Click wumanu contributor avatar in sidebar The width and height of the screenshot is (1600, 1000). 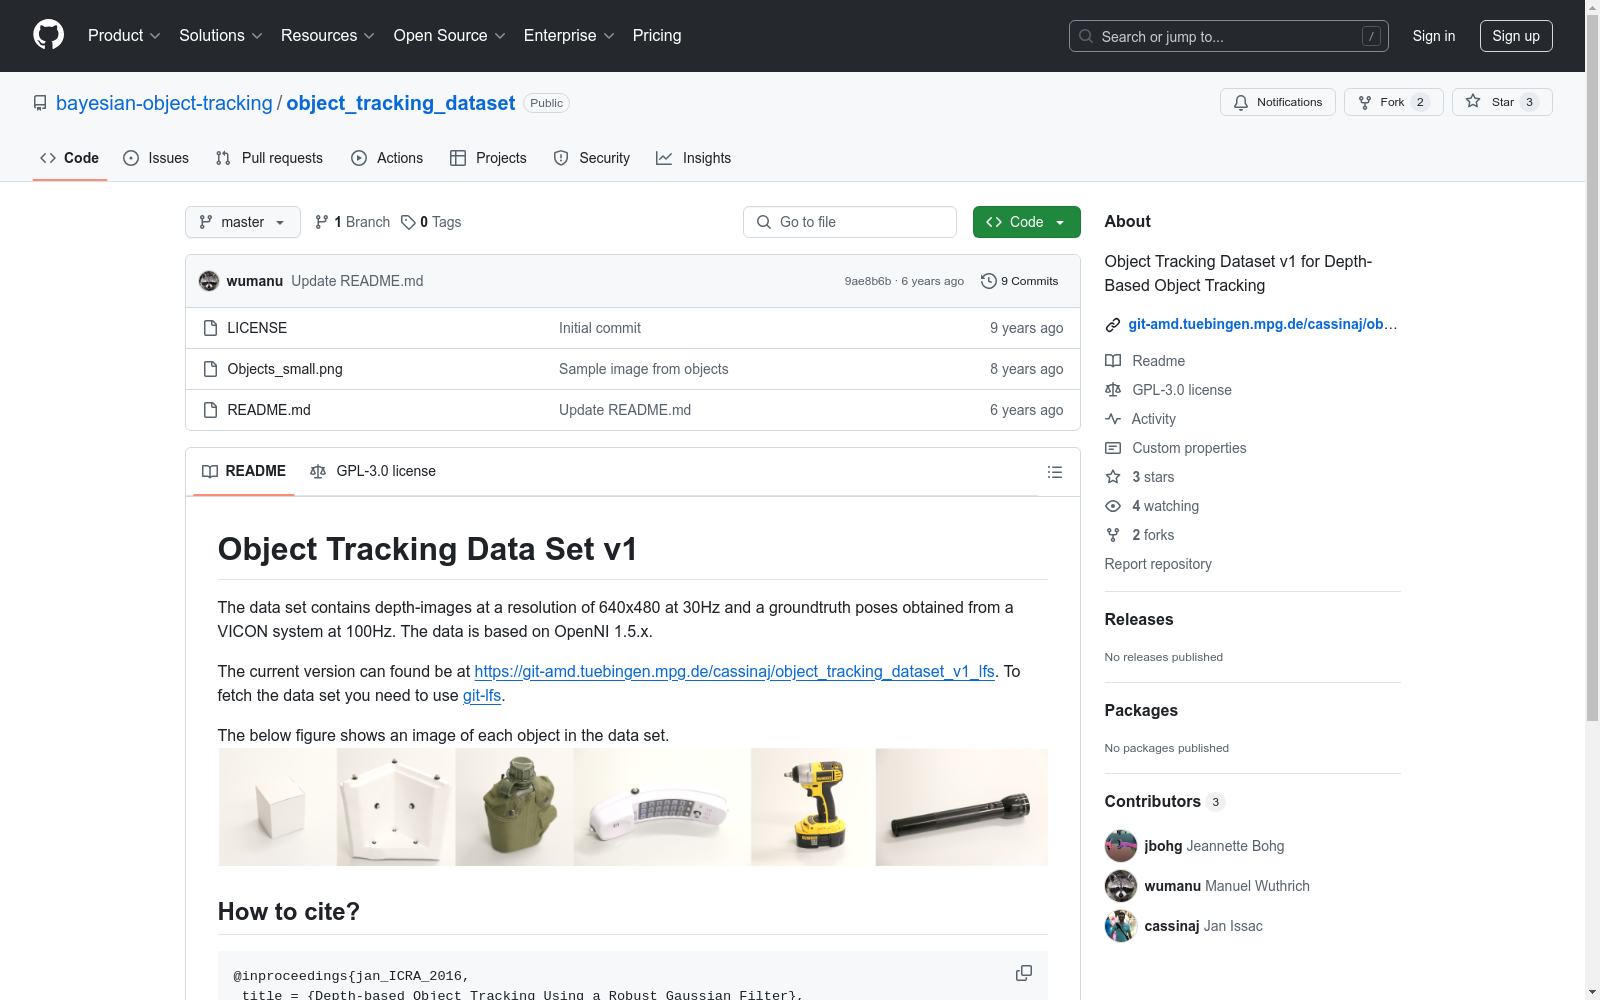[x=1121, y=886]
